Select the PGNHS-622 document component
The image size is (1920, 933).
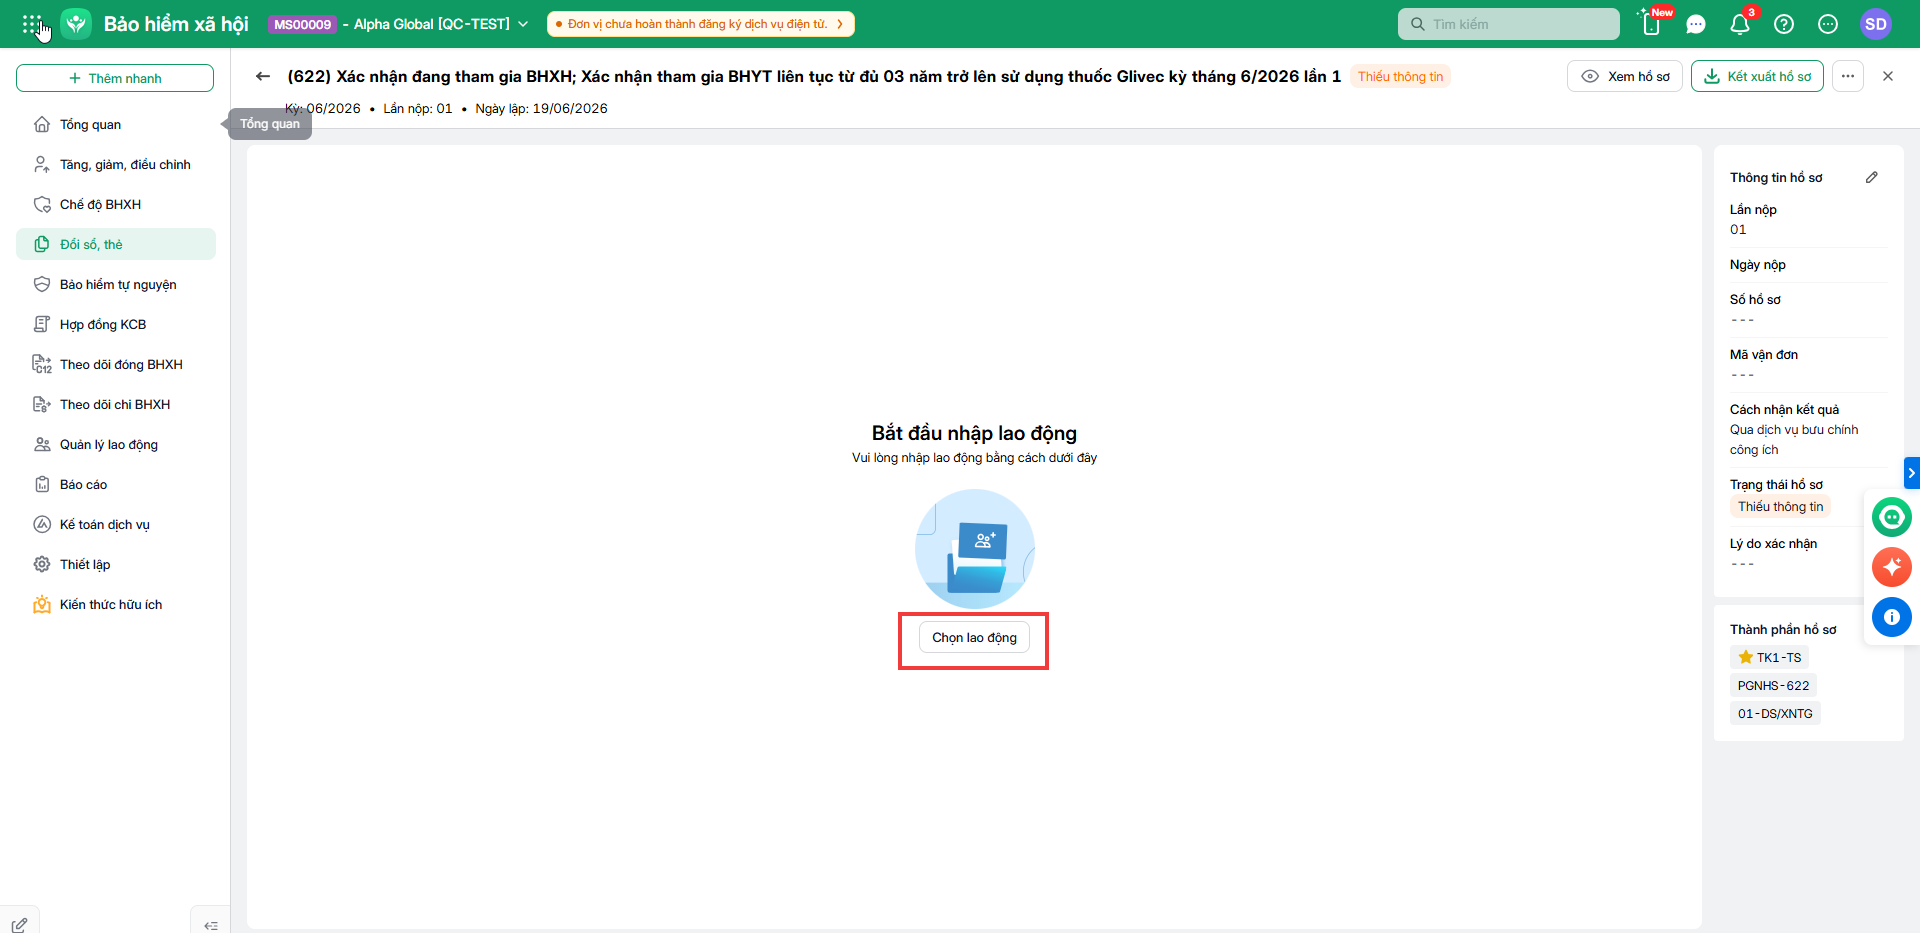1774,685
